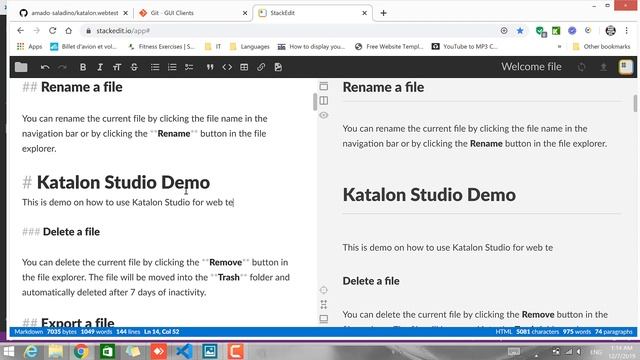Undo the last edit in StackEdit

pyautogui.click(x=45, y=67)
